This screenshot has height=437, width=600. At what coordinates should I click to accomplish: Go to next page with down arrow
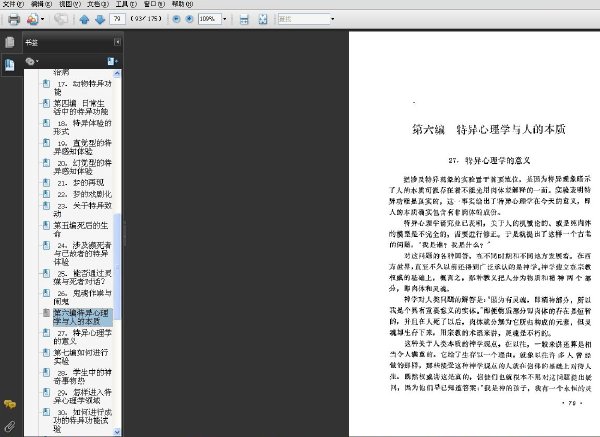coord(100,19)
